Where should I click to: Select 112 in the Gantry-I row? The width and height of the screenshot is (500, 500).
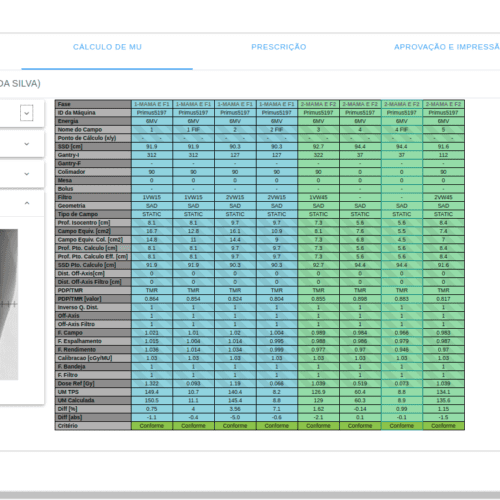point(443,155)
